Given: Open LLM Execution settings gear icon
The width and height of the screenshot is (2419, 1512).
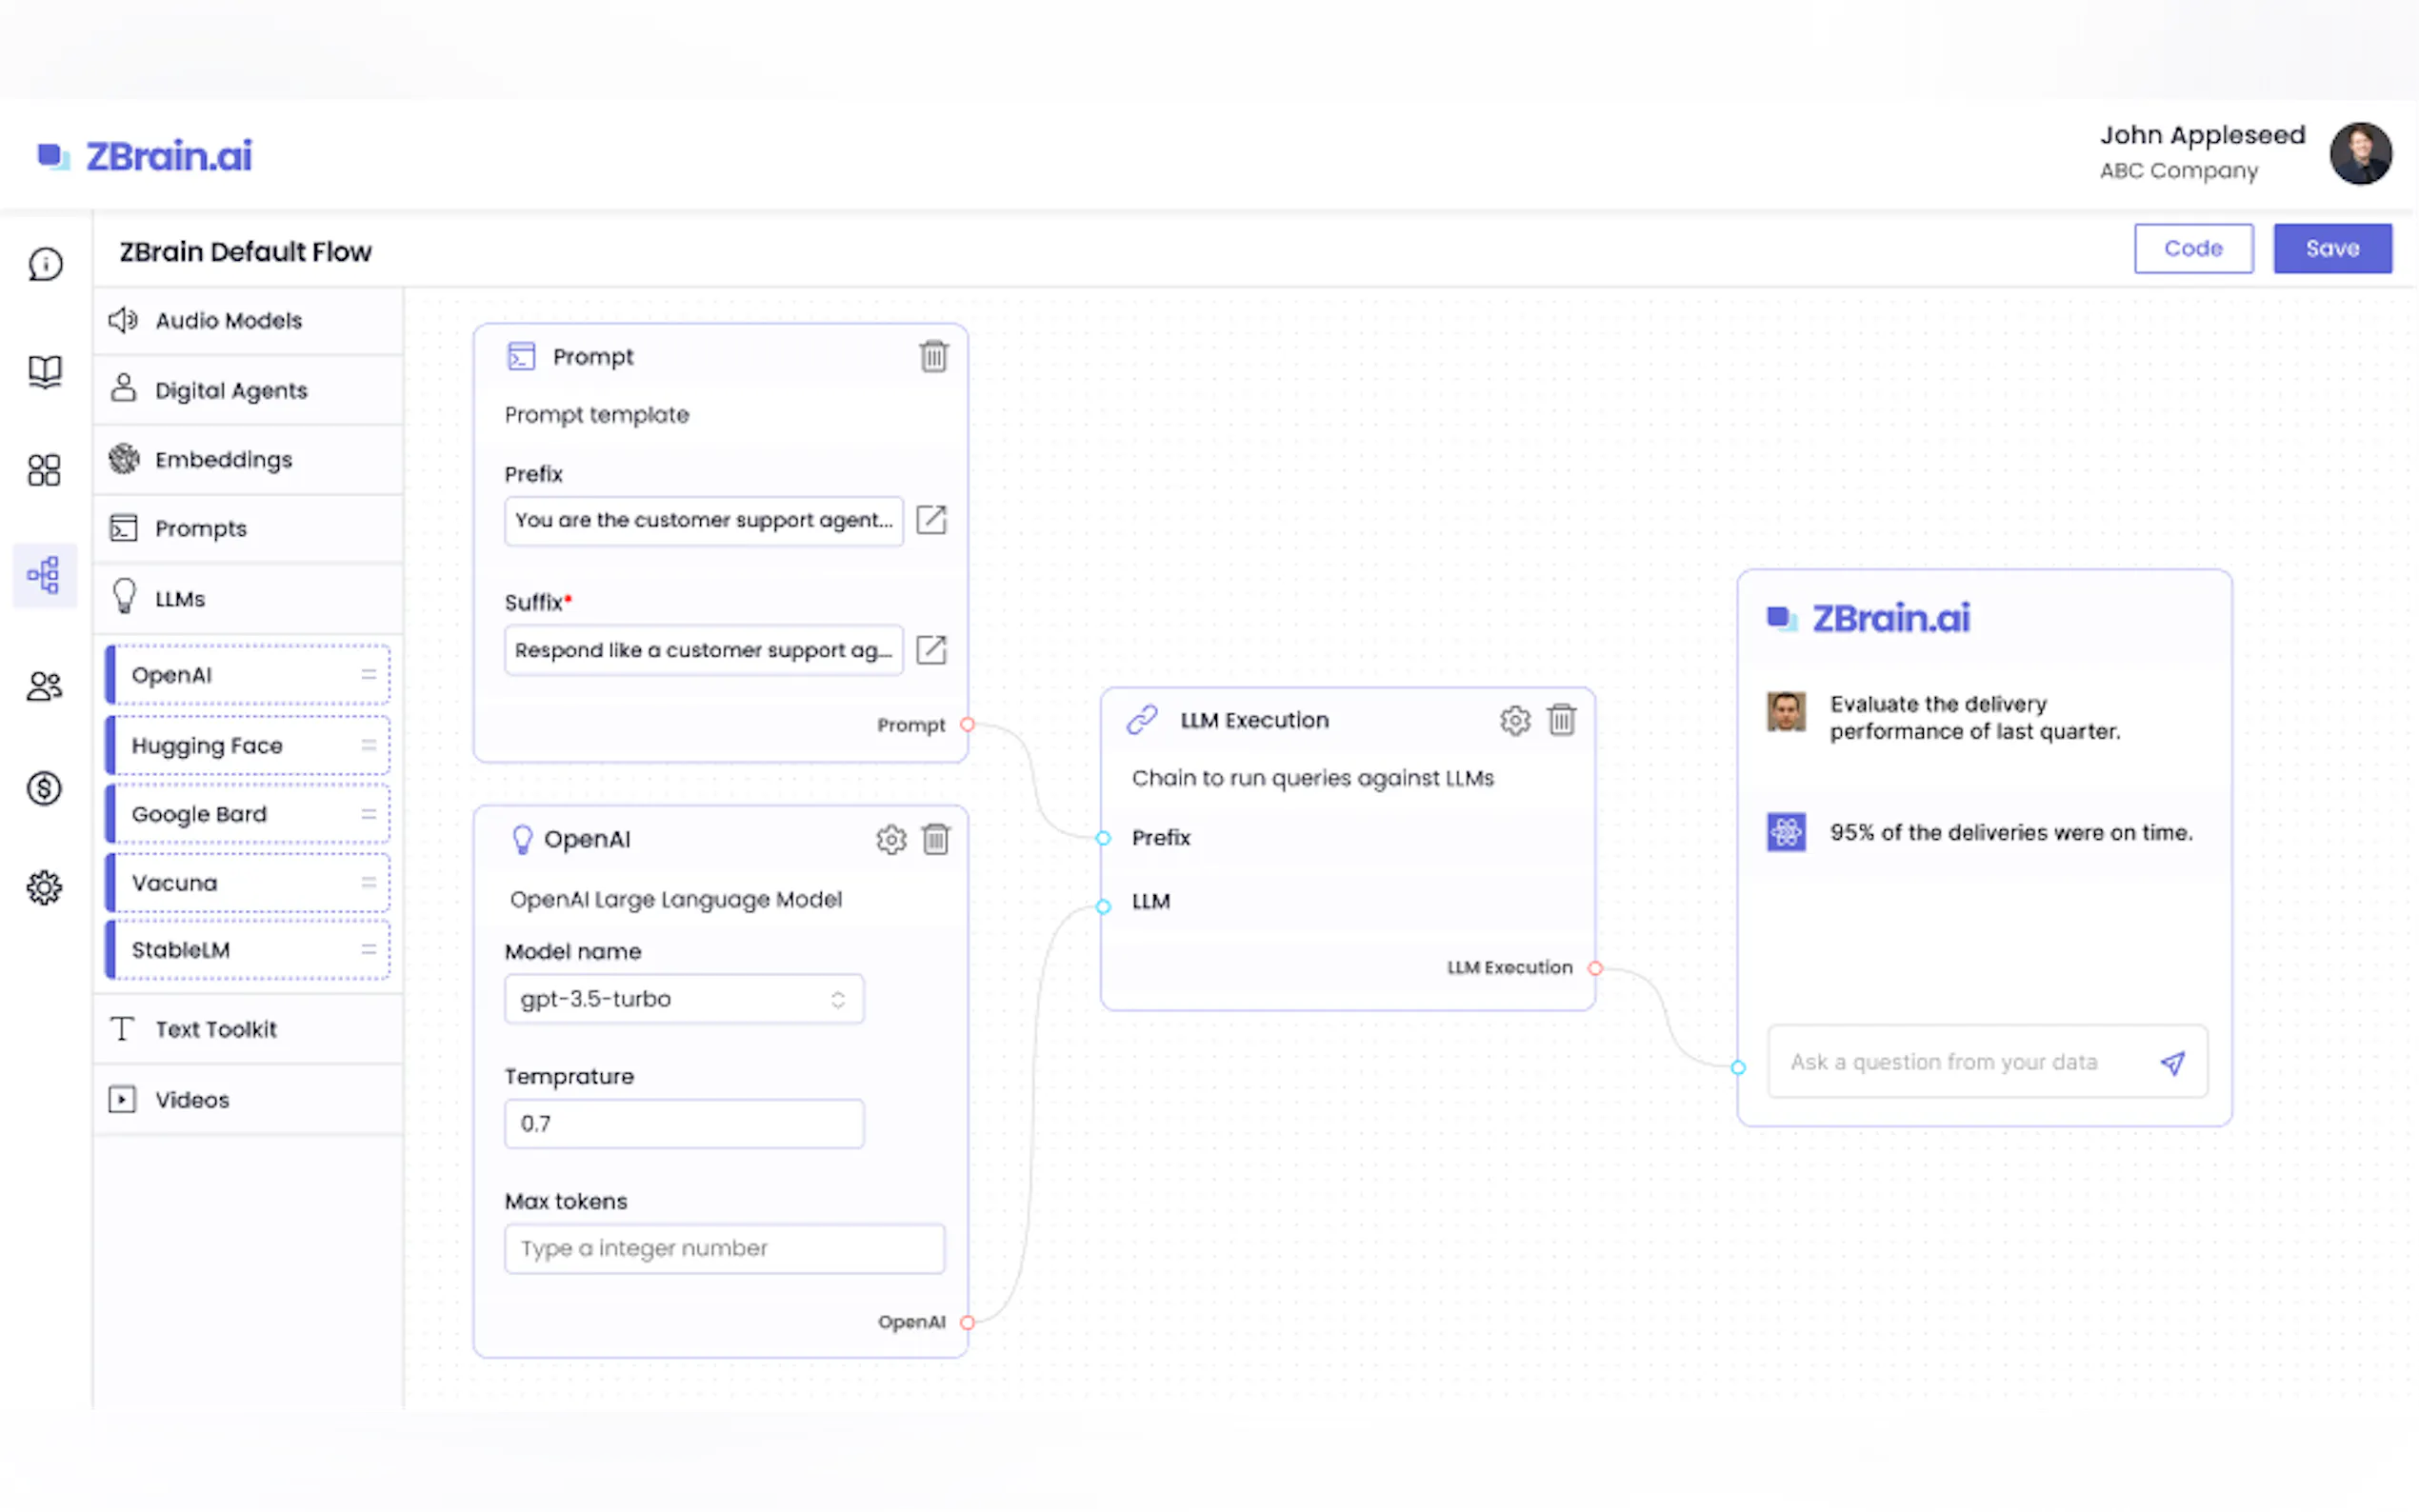Looking at the screenshot, I should click(1514, 720).
